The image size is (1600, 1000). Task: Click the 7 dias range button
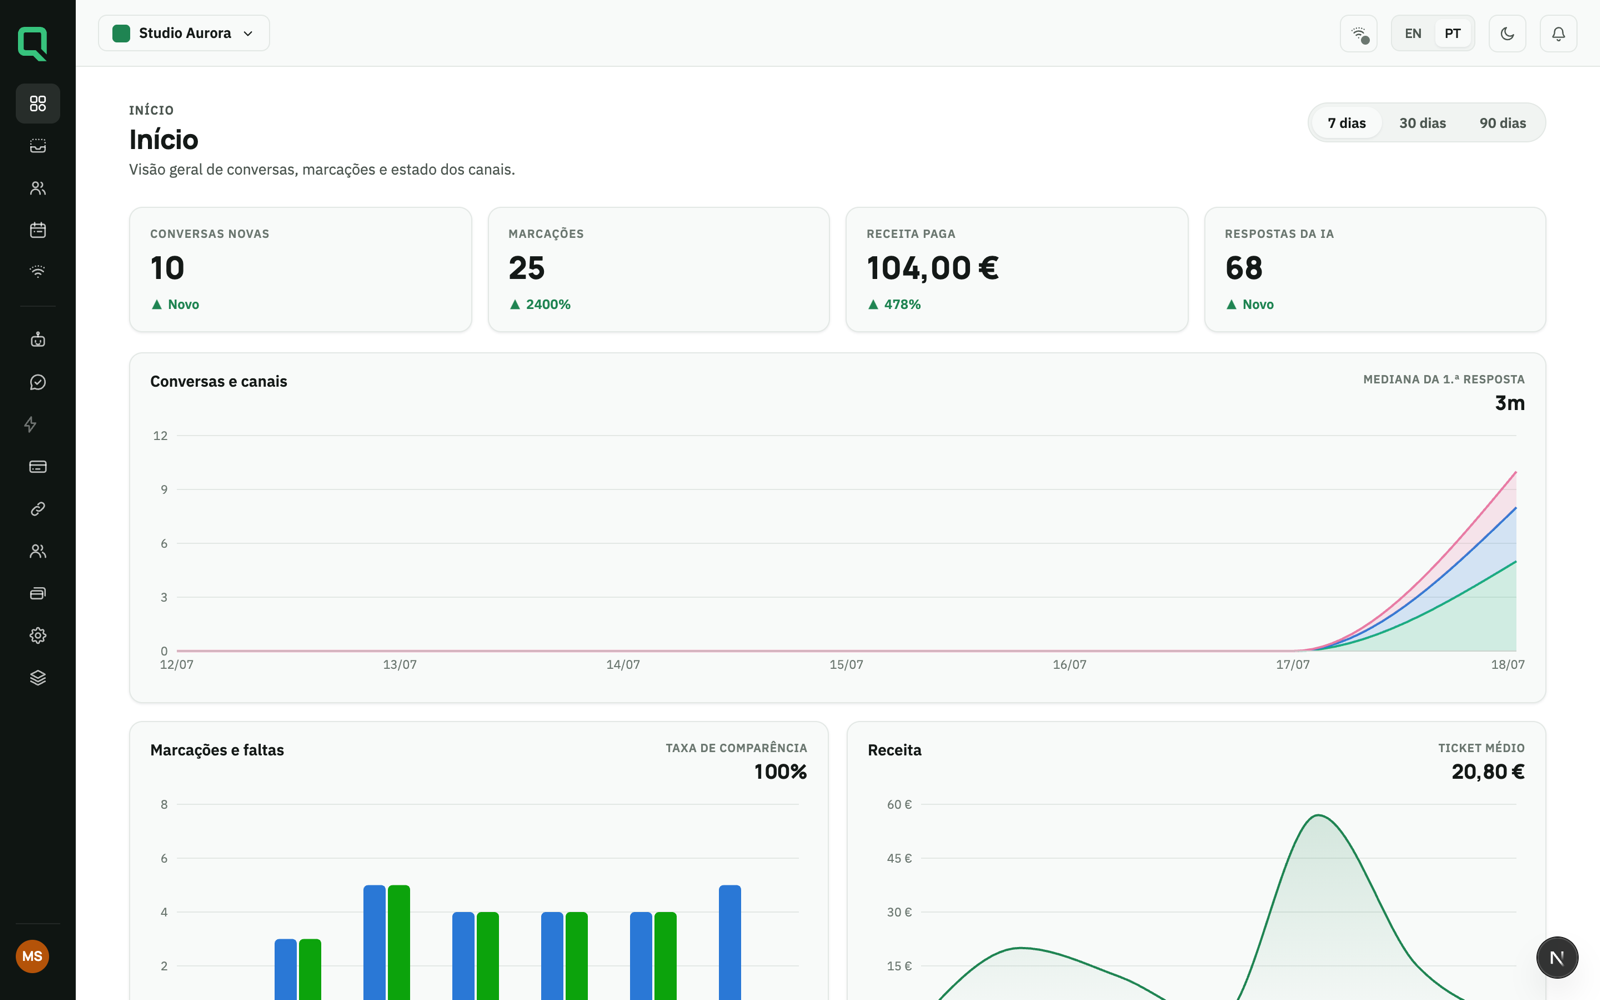click(1346, 123)
